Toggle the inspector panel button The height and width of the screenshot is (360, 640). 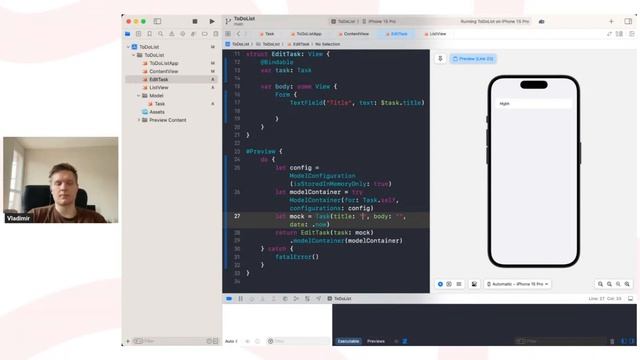[628, 21]
